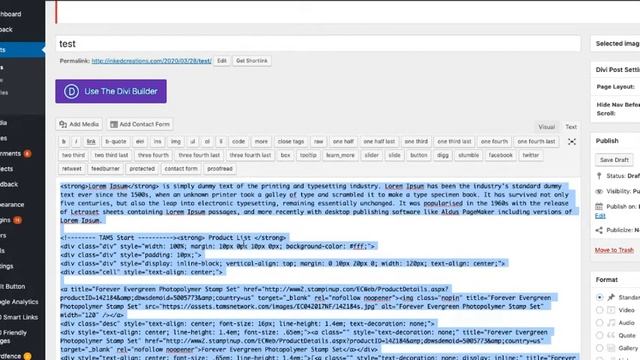
Task: Click the Standard format pin icon
Action: (611, 297)
